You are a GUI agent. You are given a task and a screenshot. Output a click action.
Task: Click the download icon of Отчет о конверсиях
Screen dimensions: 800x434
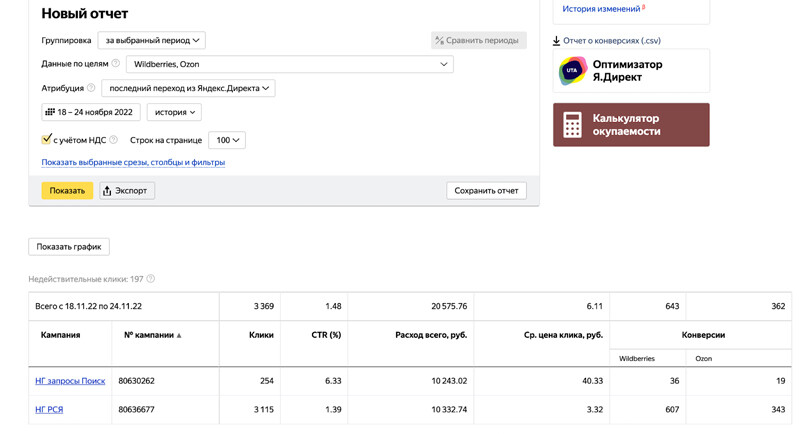click(557, 41)
